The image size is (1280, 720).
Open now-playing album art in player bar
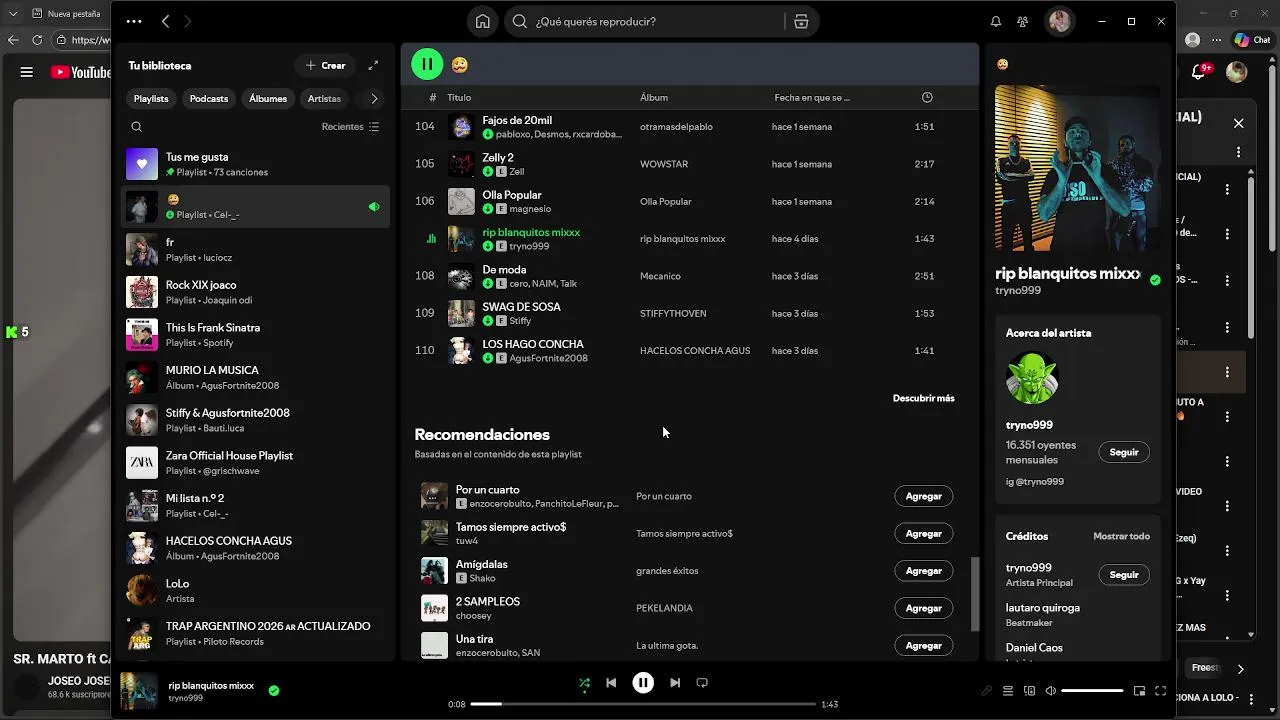[139, 691]
